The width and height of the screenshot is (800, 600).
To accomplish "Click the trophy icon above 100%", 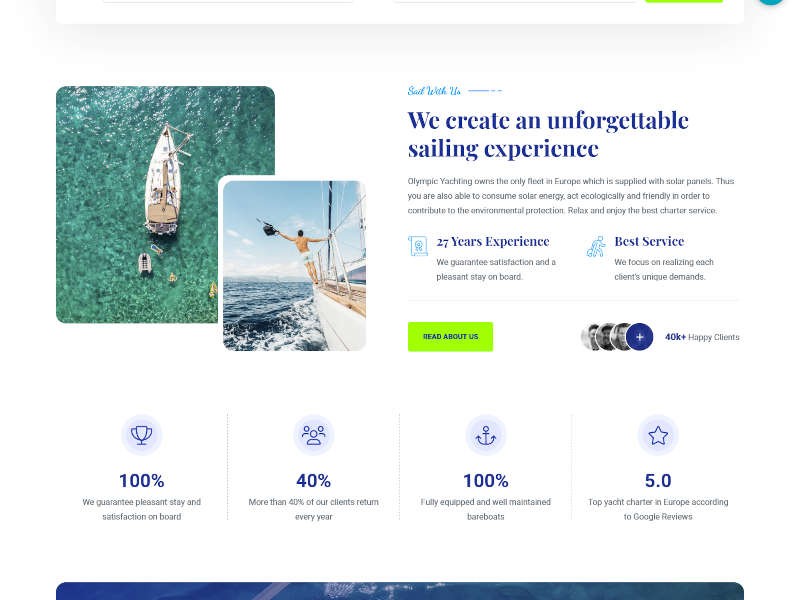I will tap(141, 435).
